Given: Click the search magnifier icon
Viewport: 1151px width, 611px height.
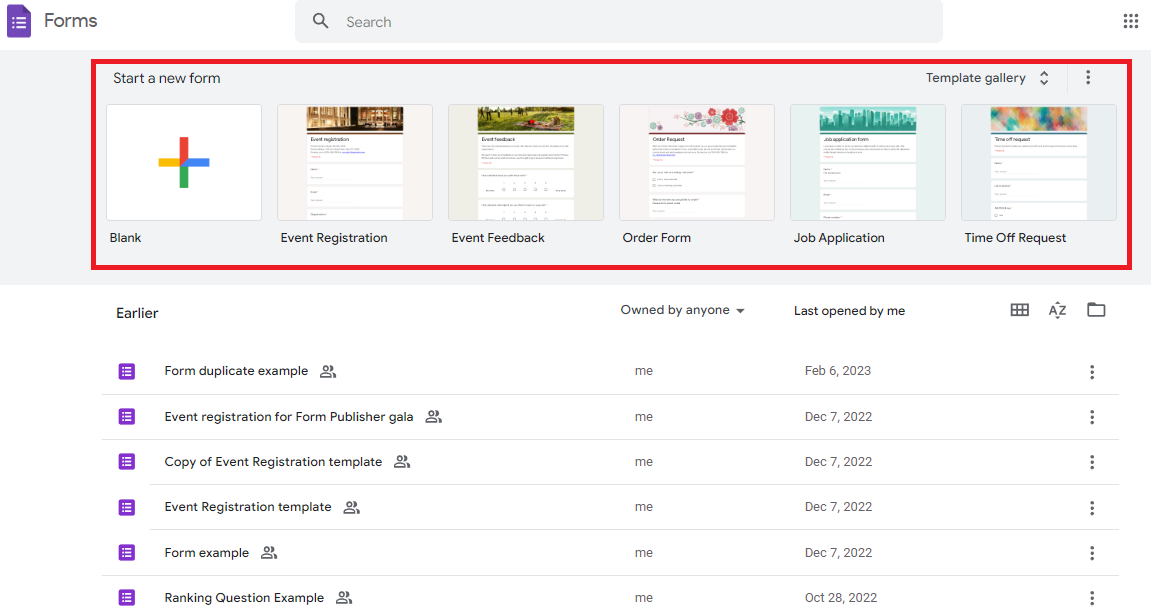Looking at the screenshot, I should pos(321,21).
